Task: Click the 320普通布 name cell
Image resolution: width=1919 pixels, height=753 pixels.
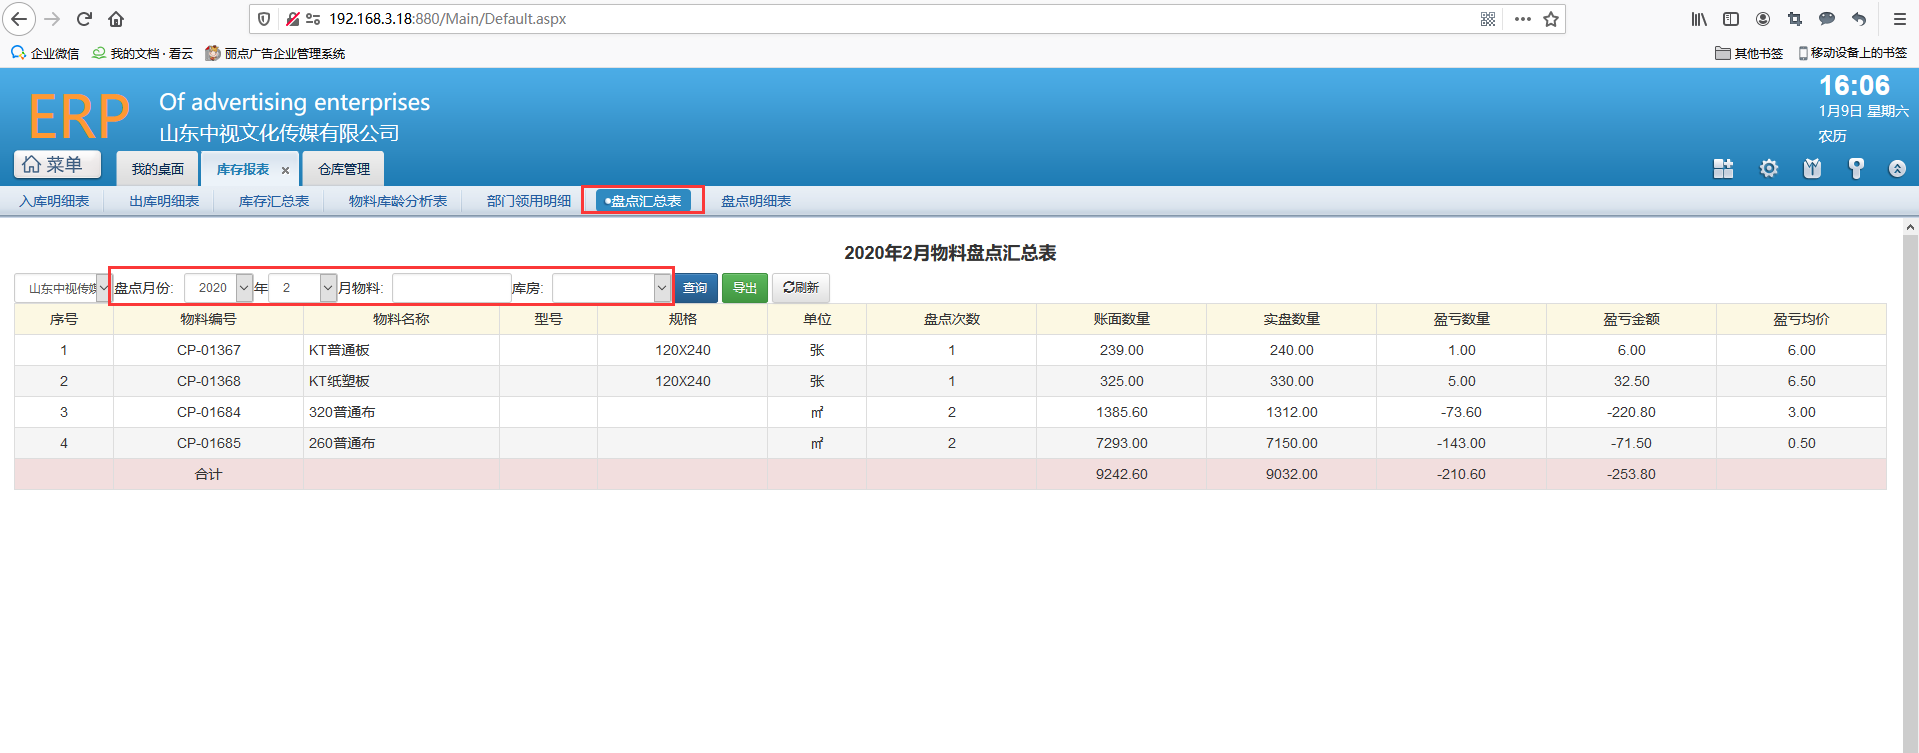Action: [x=401, y=412]
